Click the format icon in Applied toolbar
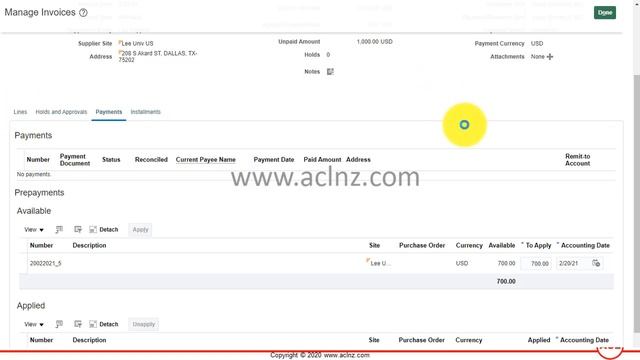640x360 pixels. [59, 324]
